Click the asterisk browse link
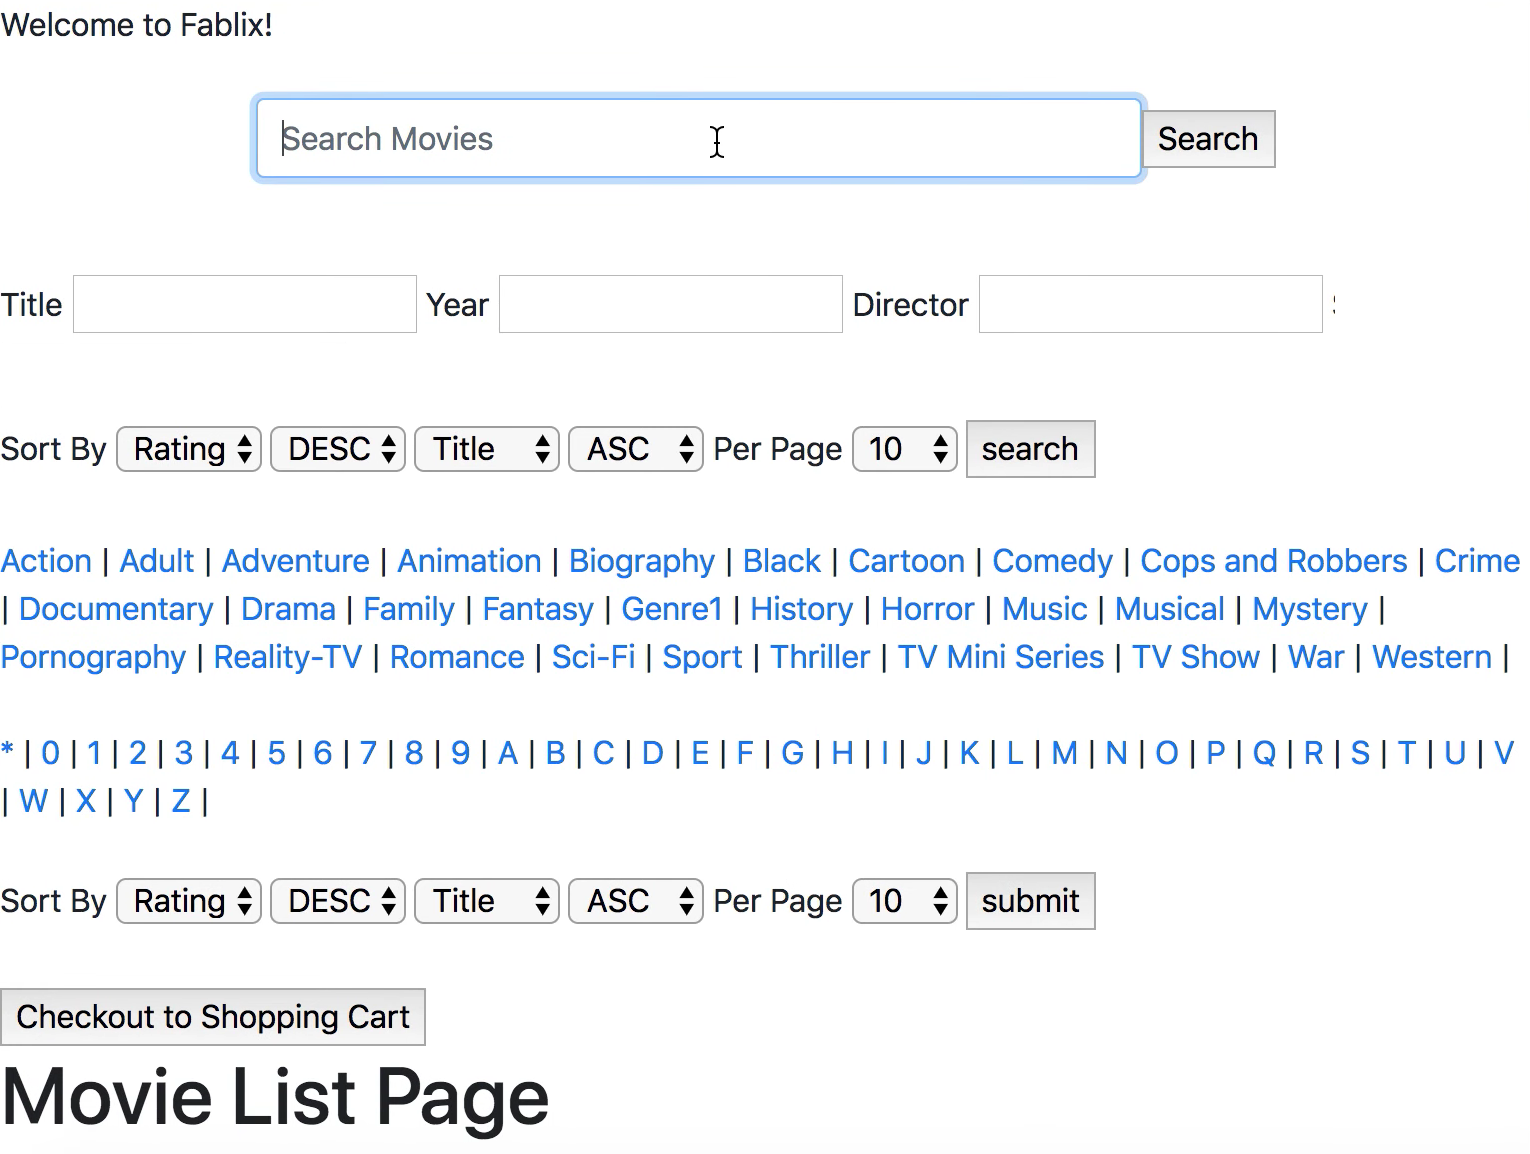Viewport: 1530px width, 1154px height. (8, 753)
